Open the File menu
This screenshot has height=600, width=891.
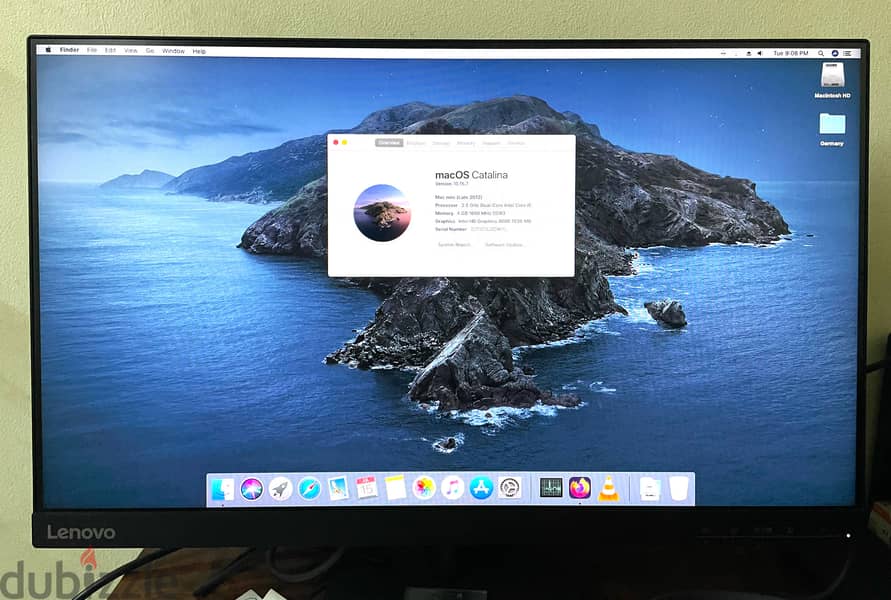[x=92, y=50]
